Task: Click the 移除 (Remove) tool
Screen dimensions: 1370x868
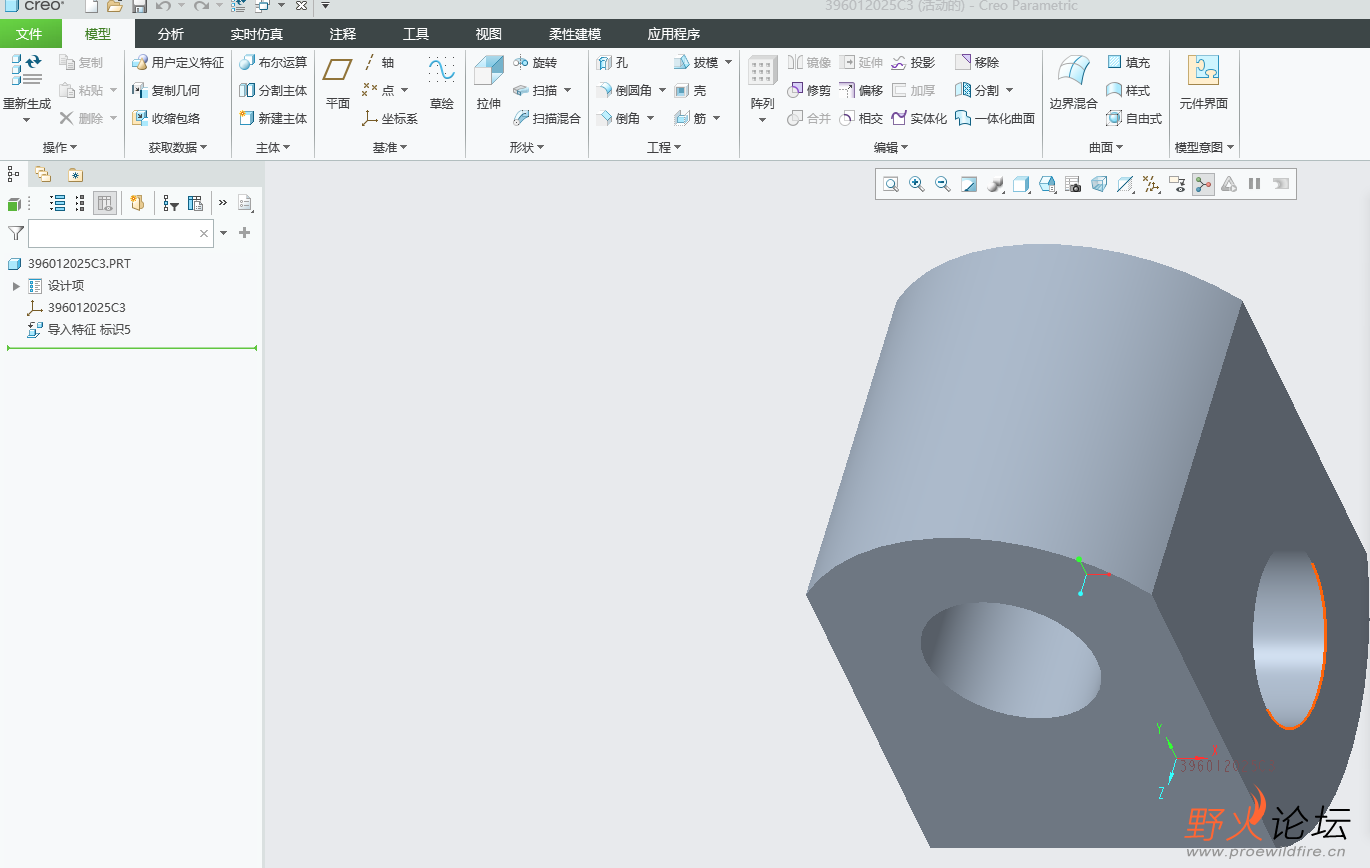Action: [x=977, y=62]
